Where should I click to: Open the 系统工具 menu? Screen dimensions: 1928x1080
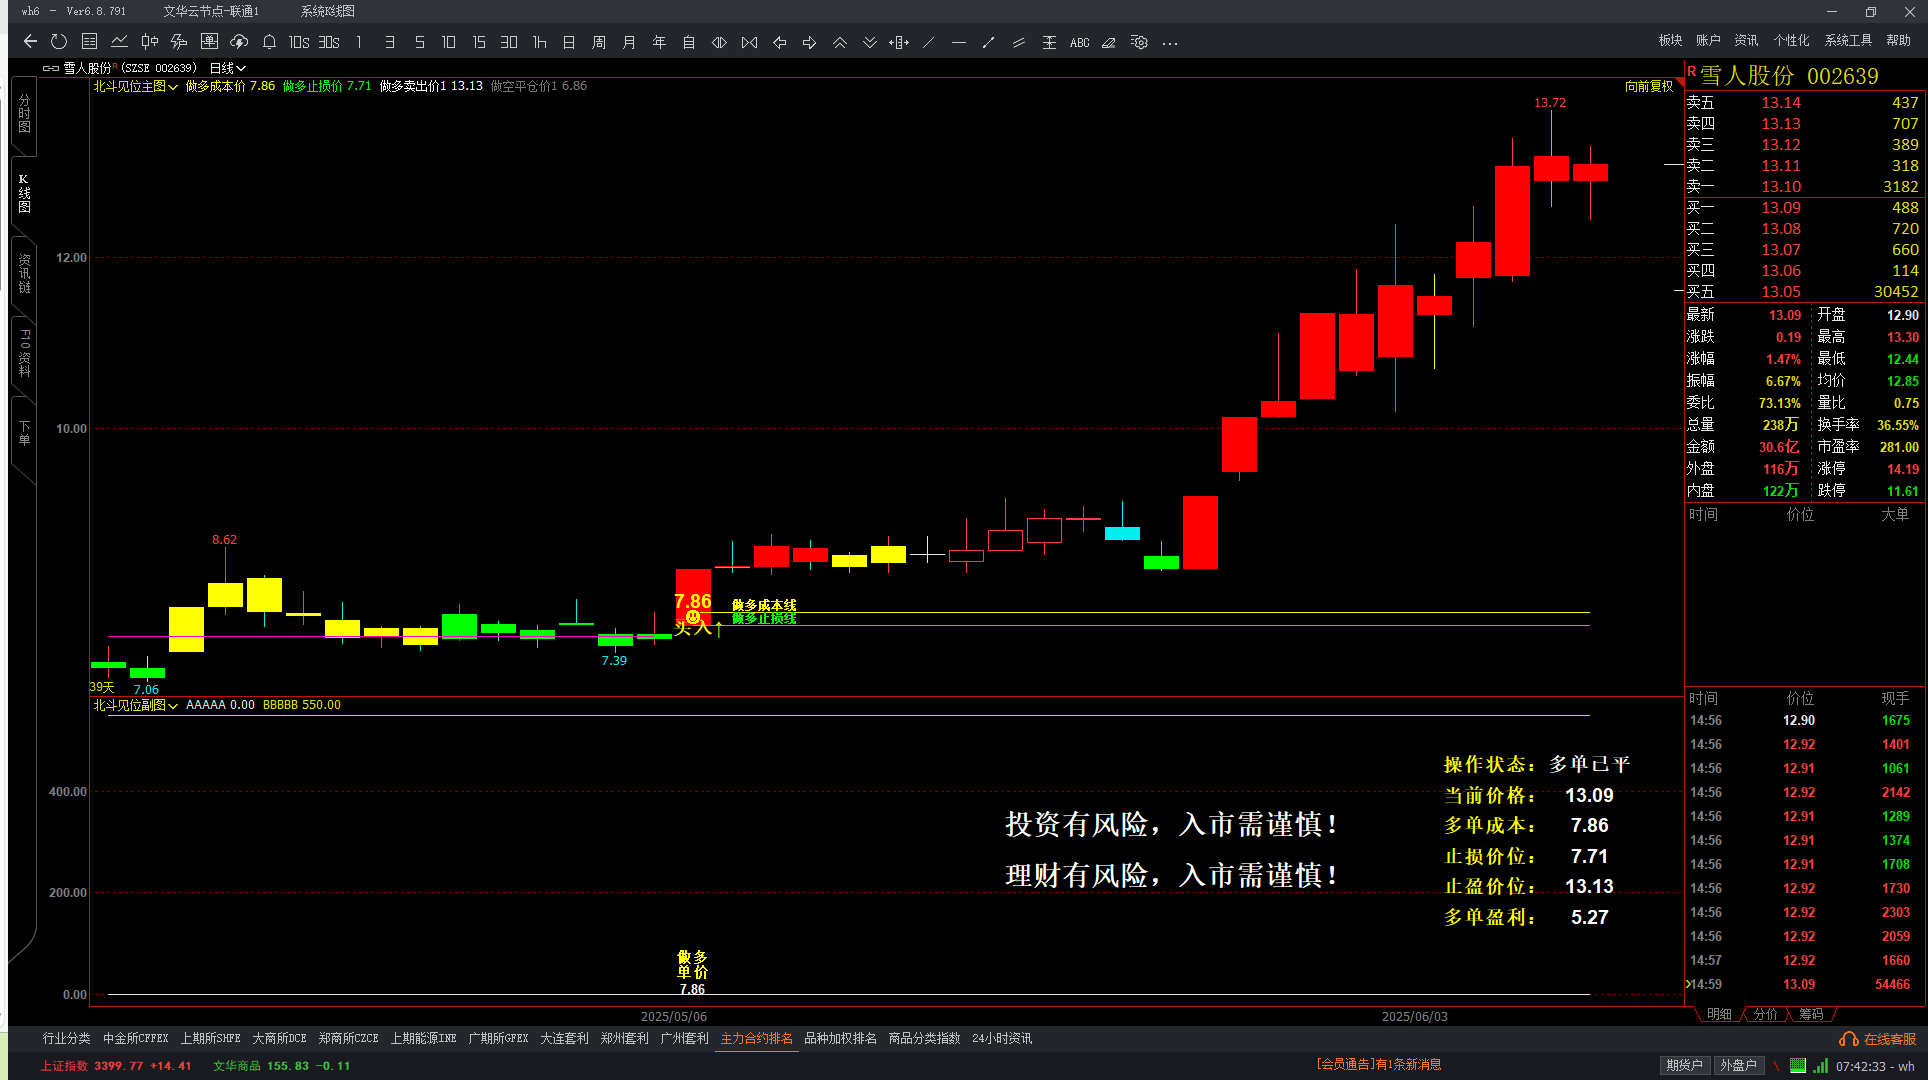[x=1848, y=41]
